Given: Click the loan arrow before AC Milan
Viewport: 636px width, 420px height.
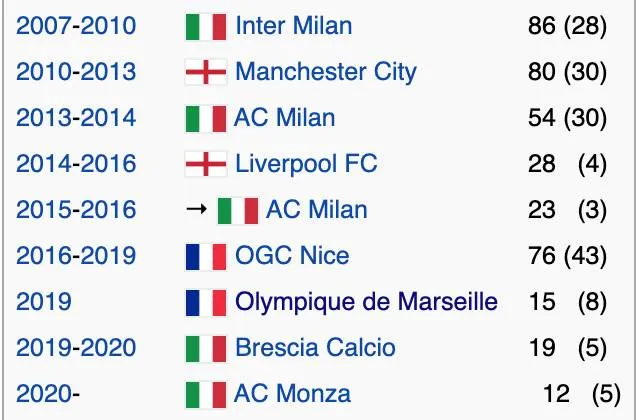Looking at the screenshot, I should coord(197,210).
